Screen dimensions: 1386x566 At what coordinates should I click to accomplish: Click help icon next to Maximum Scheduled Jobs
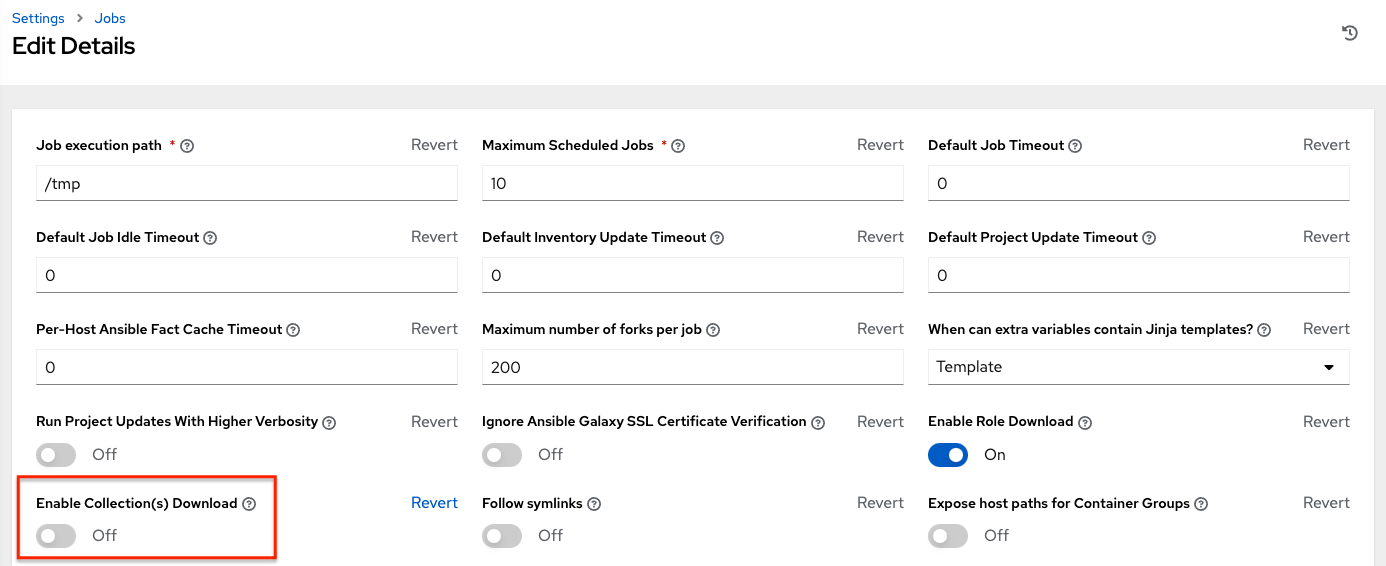(678, 146)
